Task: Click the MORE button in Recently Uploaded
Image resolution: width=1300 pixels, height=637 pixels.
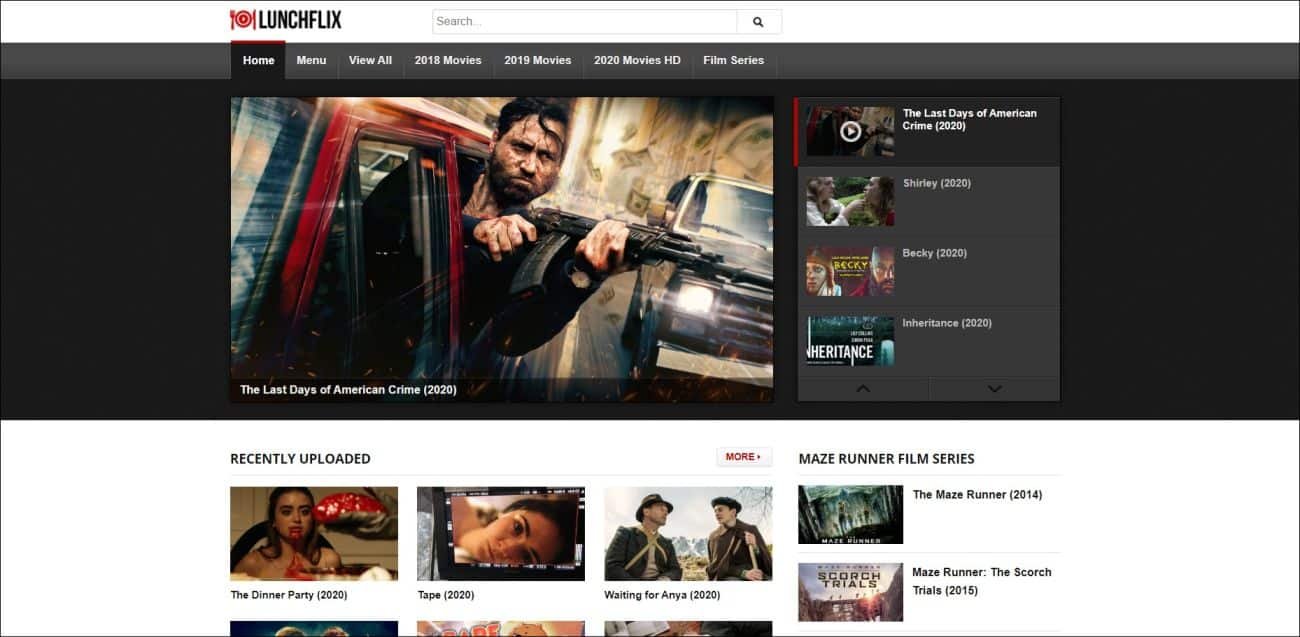Action: tap(744, 457)
